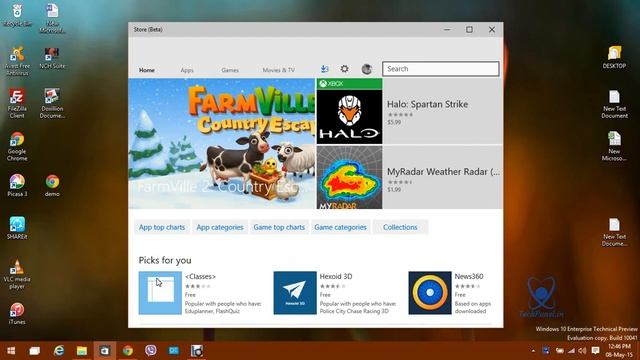Open the Halo game tile image
The width and height of the screenshot is (640, 360).
point(349,111)
